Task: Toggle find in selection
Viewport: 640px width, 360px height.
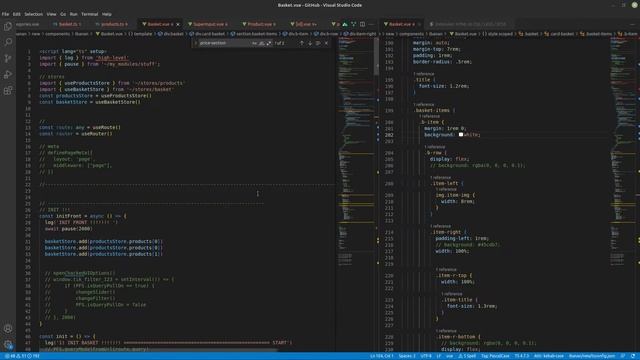Action: pos(318,43)
